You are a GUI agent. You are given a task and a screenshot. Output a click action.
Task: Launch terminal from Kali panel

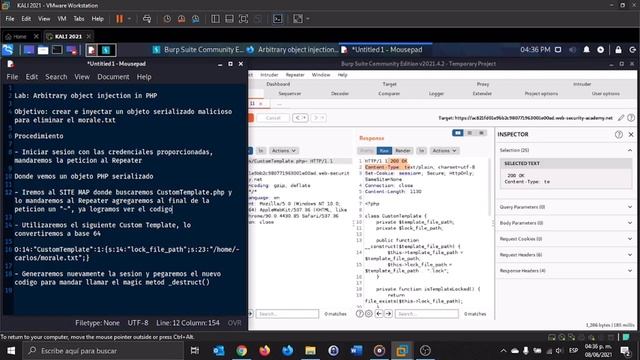click(57, 50)
